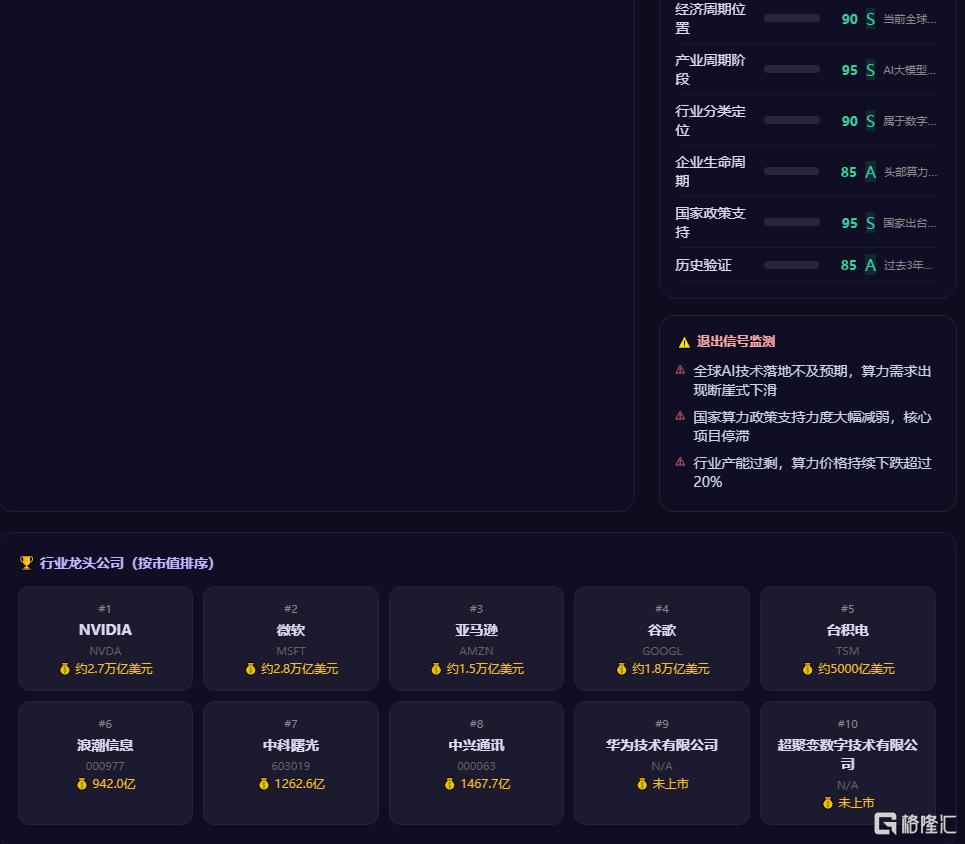
Task: Click the exit signal 行业产能过剩 text
Action: point(812,472)
